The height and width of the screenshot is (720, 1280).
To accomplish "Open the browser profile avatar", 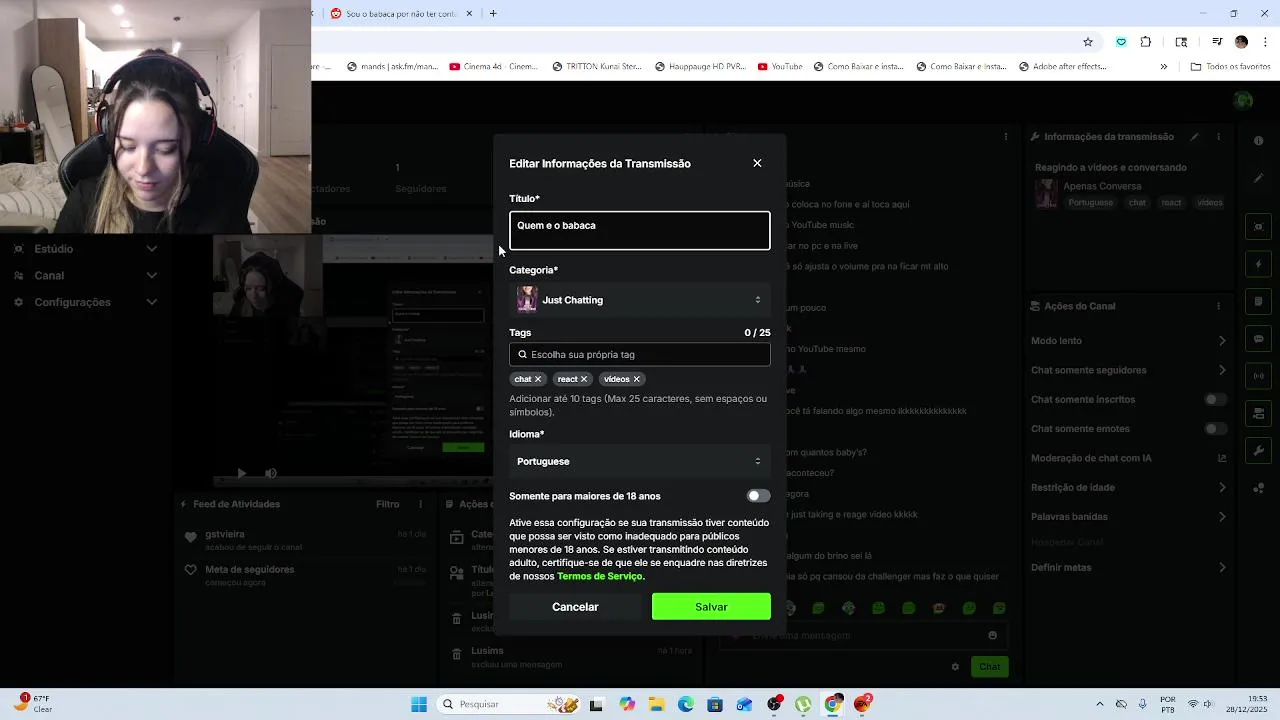I will click(1241, 42).
